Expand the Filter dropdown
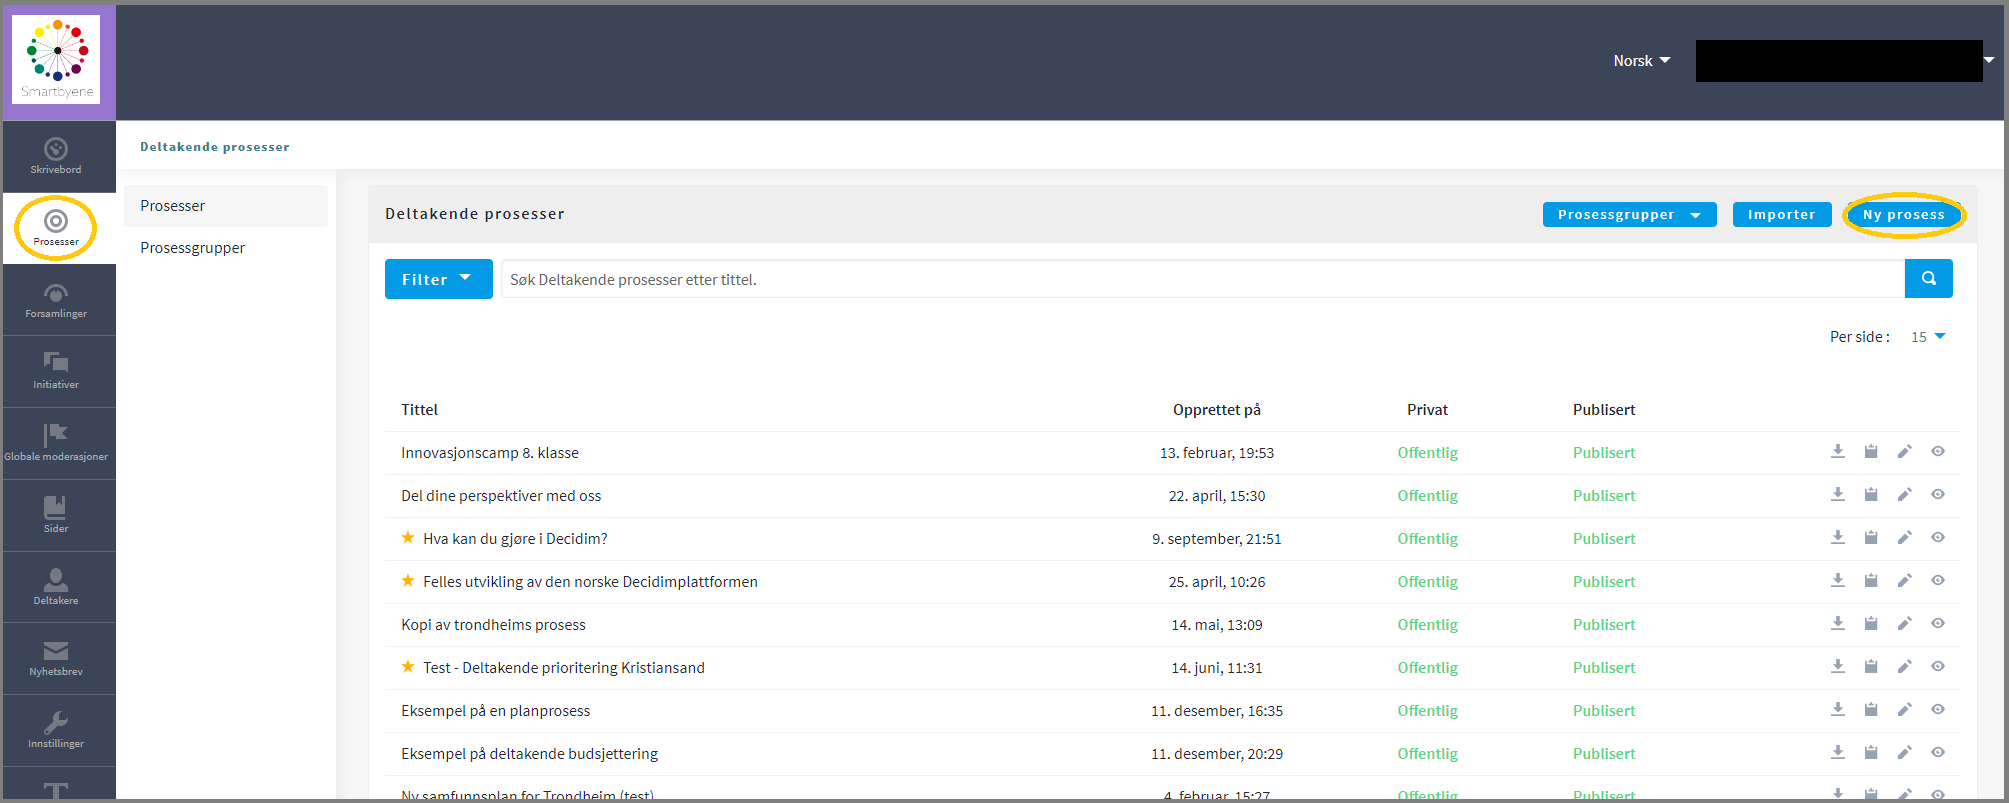Screen dimensions: 2009x803 click(x=438, y=279)
